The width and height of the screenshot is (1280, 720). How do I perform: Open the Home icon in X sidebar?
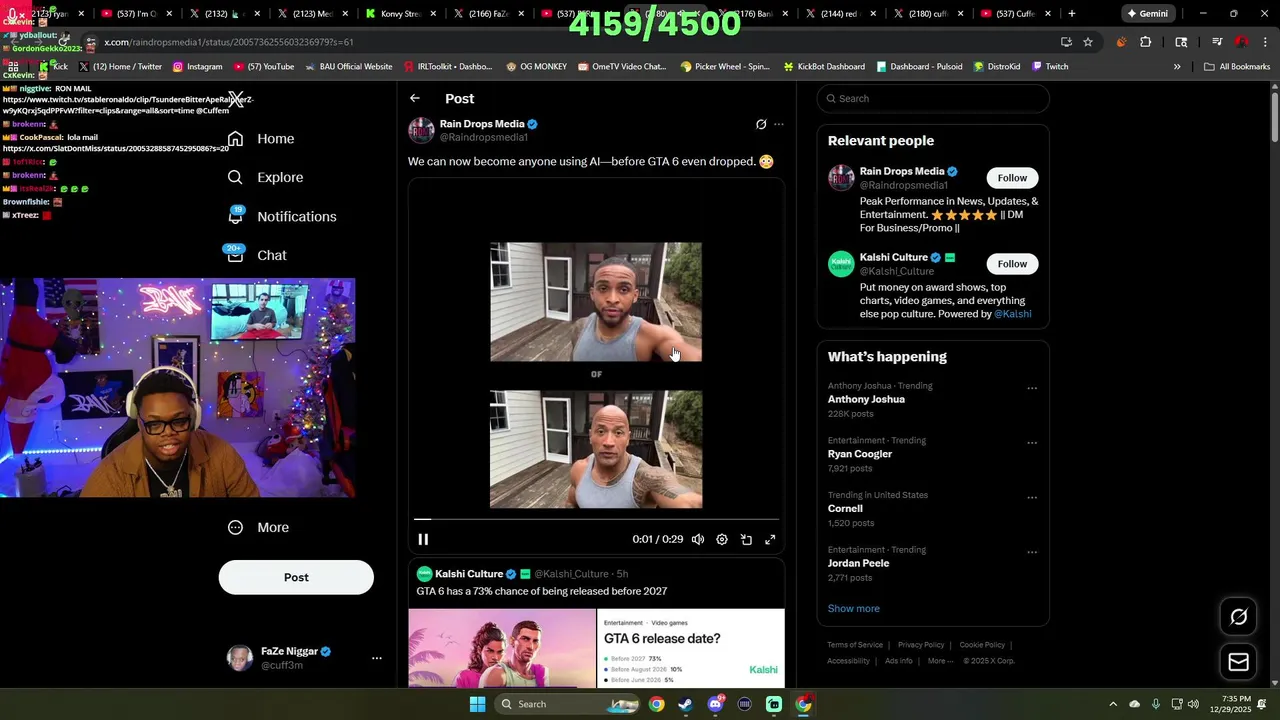click(235, 139)
